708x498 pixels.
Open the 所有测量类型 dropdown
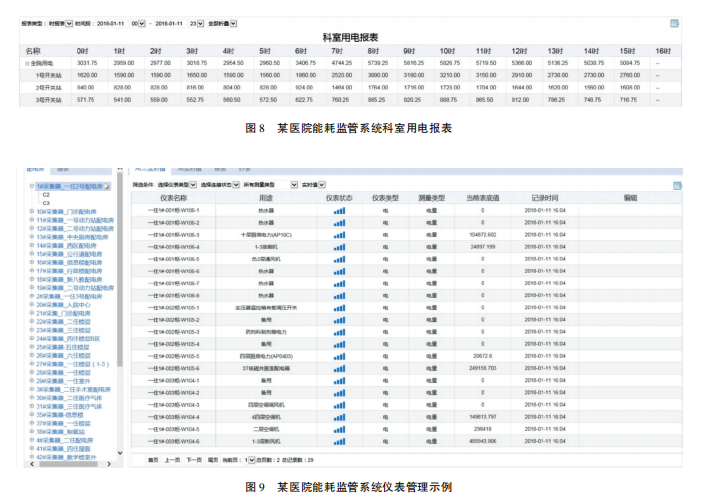click(294, 185)
